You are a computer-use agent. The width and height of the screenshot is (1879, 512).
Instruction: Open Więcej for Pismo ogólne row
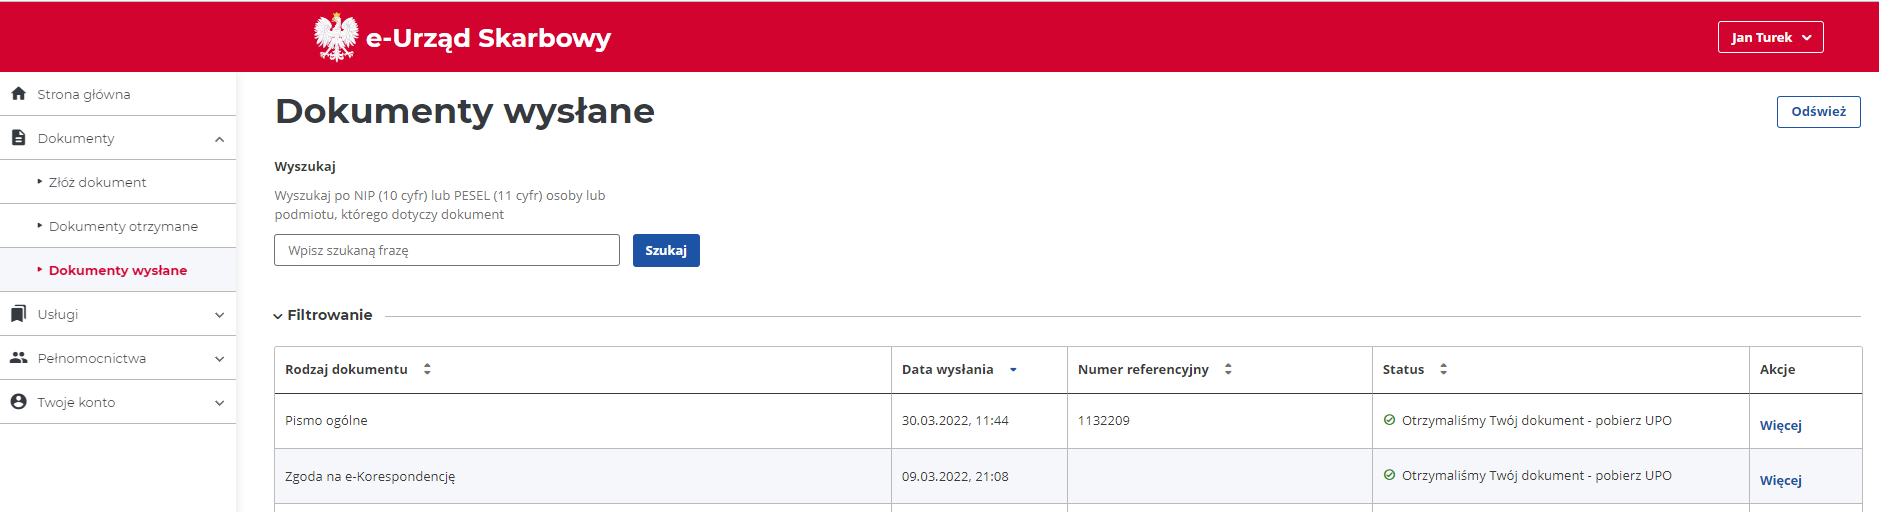[1780, 425]
